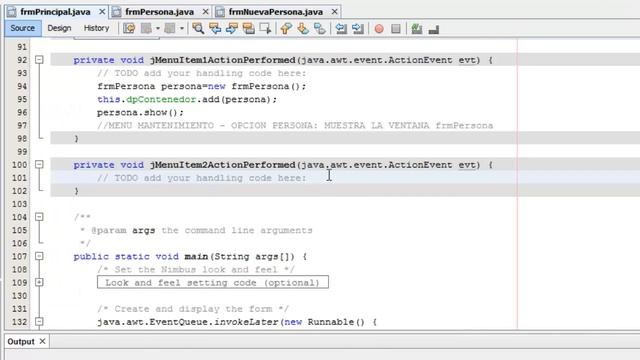Select the frmPrincipal.java tab
Viewport: 640px width, 360px height.
click(x=55, y=12)
